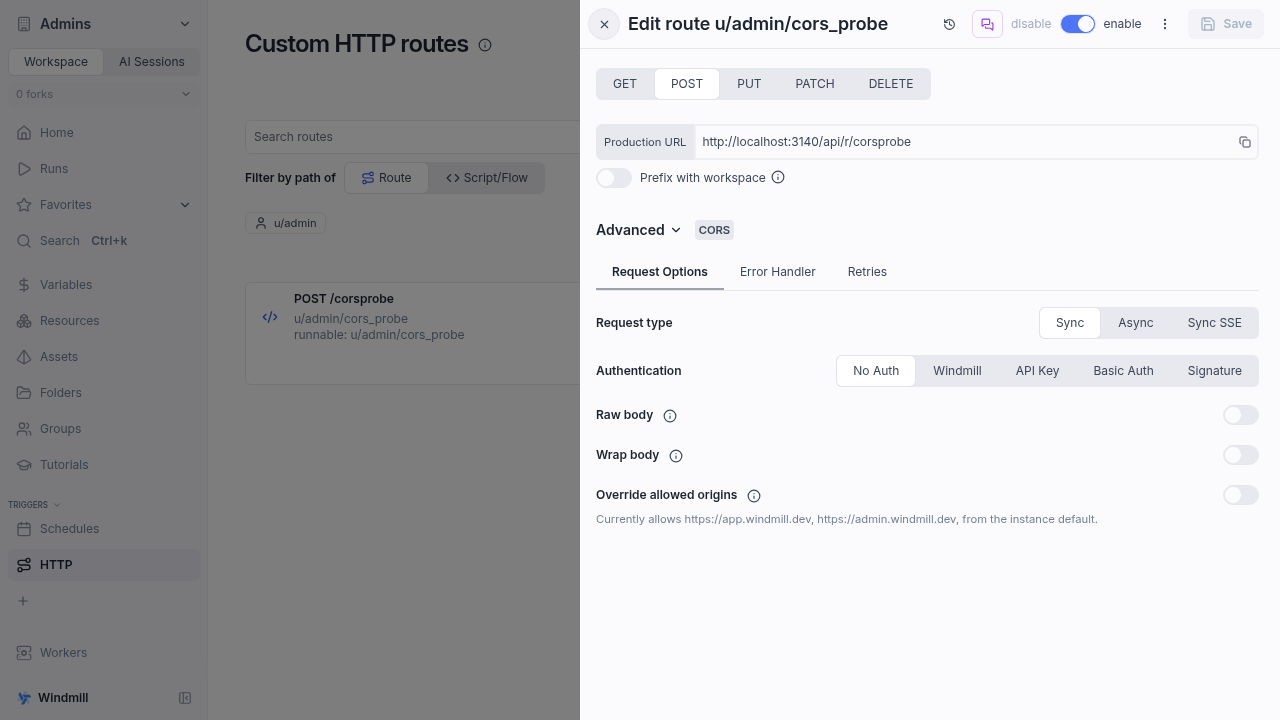Open the Request Options tab
Image resolution: width=1280 pixels, height=720 pixels.
click(660, 272)
